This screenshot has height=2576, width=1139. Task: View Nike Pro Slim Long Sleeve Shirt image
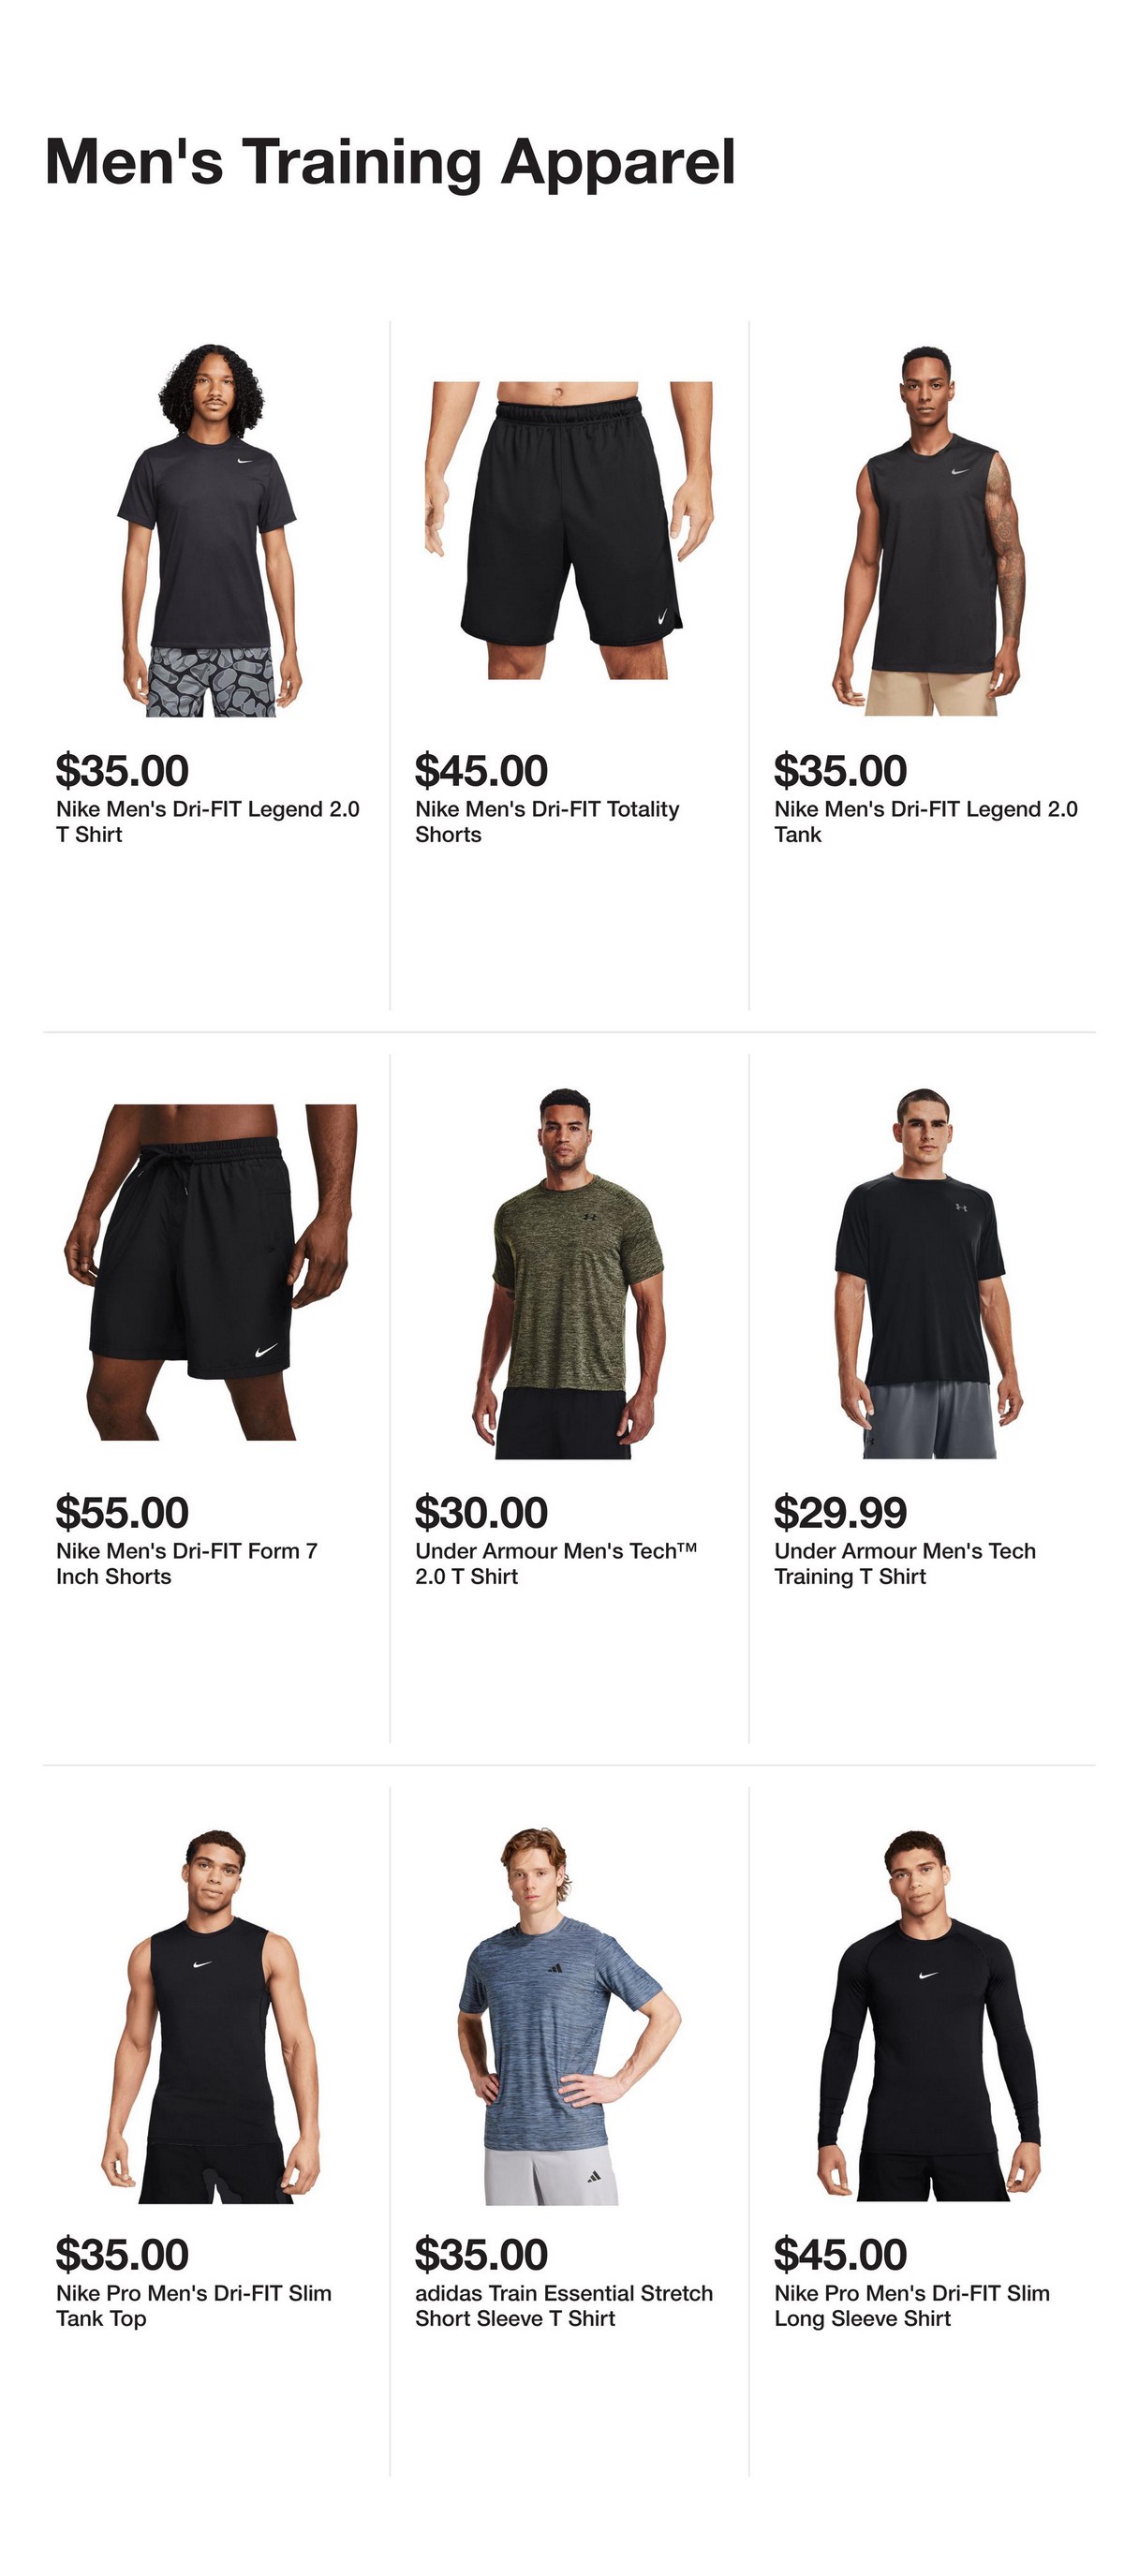click(x=928, y=2016)
